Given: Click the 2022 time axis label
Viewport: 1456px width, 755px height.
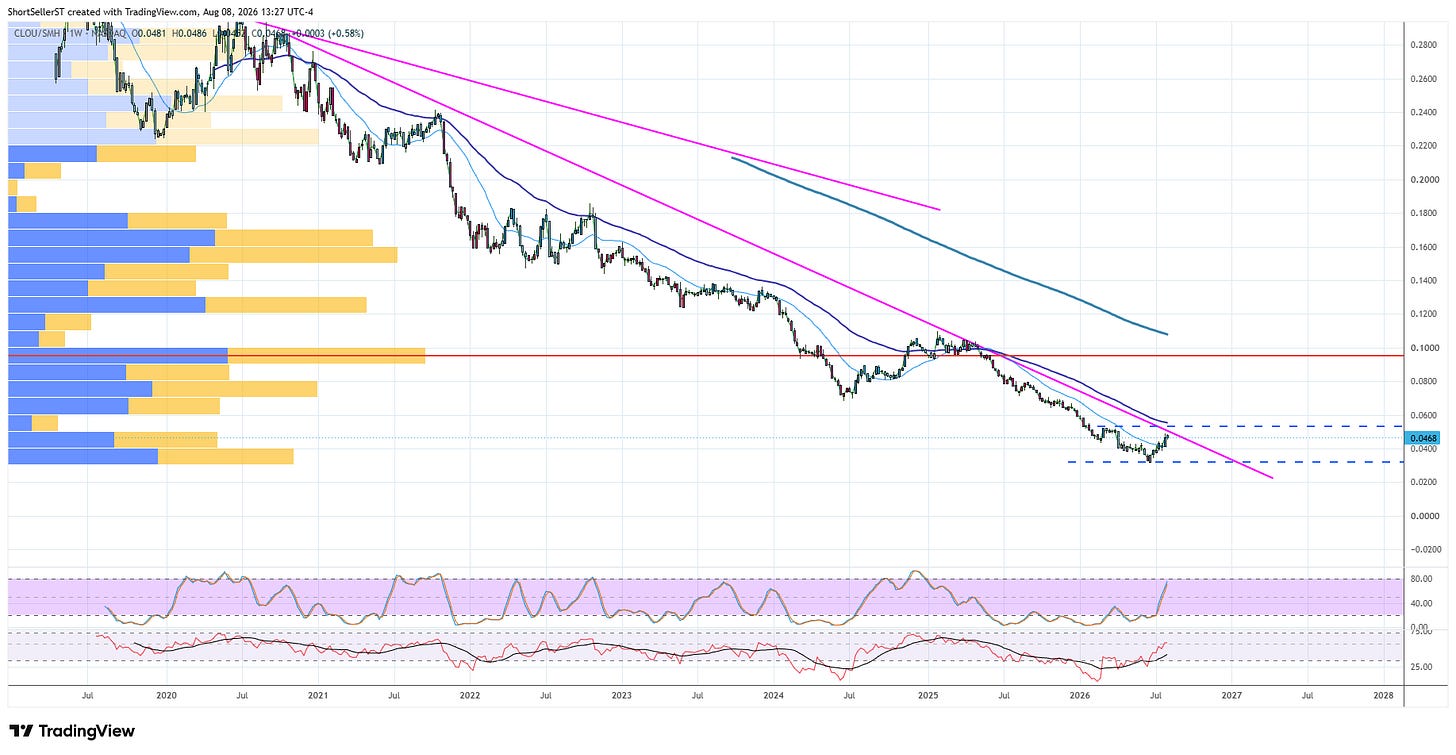Looking at the screenshot, I should tap(470, 694).
